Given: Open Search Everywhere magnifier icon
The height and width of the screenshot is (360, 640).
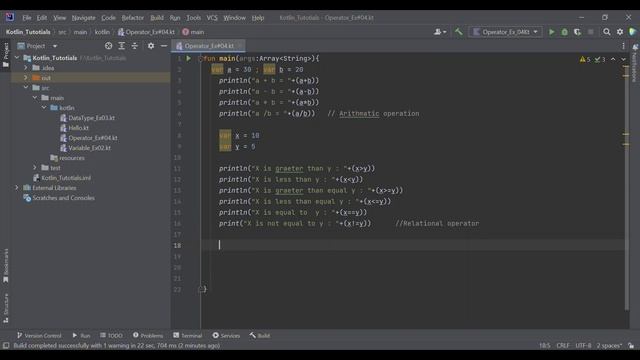Looking at the screenshot, I should pyautogui.click(x=607, y=32).
